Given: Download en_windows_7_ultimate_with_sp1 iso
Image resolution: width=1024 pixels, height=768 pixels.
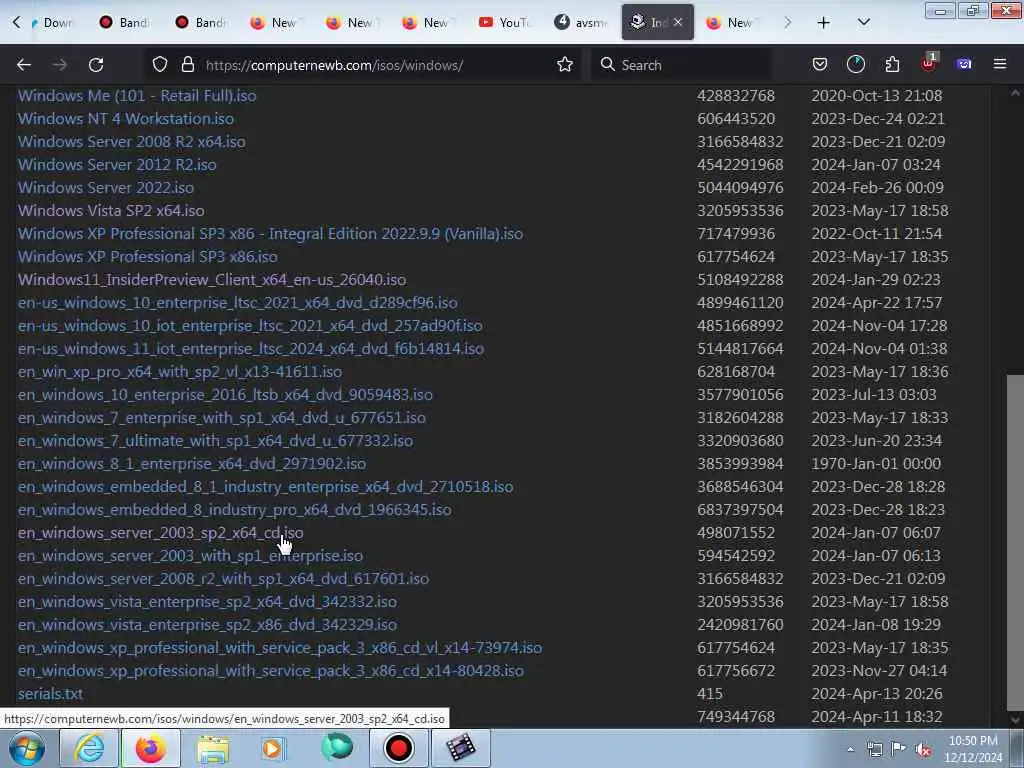Looking at the screenshot, I should [x=215, y=441].
